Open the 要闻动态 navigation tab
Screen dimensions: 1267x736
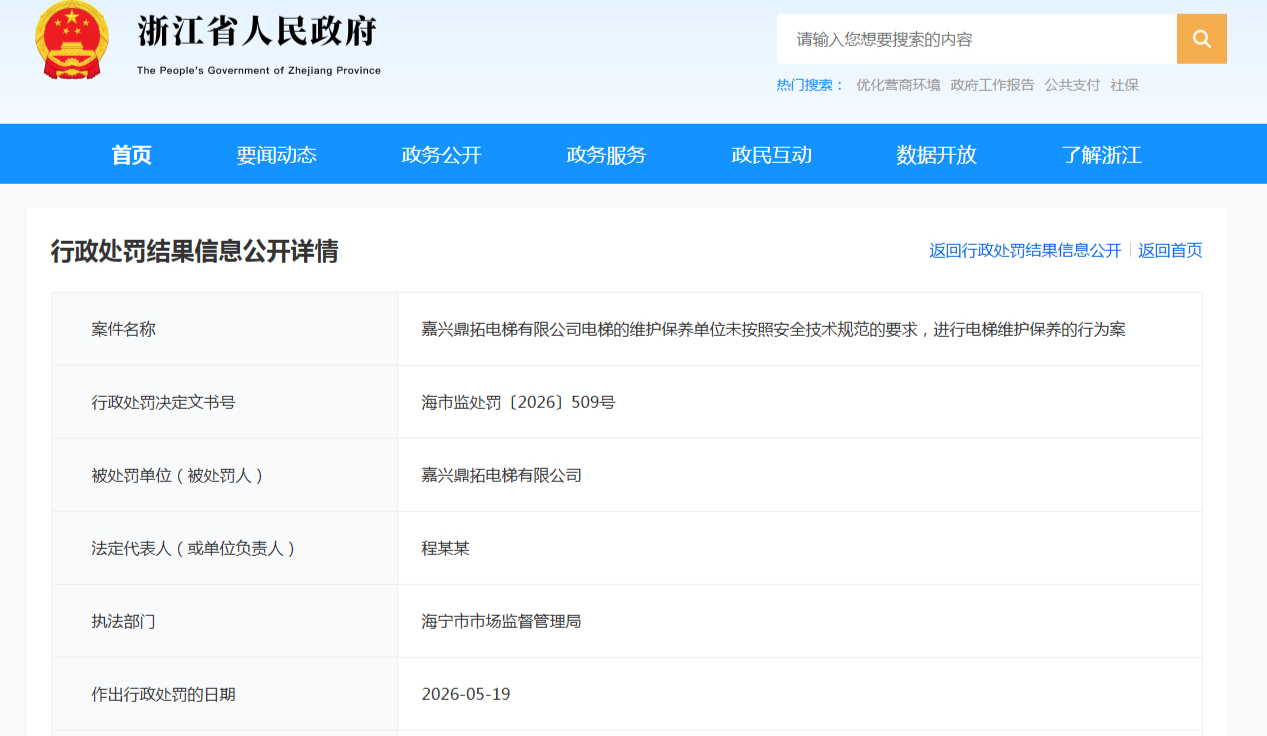coord(276,154)
